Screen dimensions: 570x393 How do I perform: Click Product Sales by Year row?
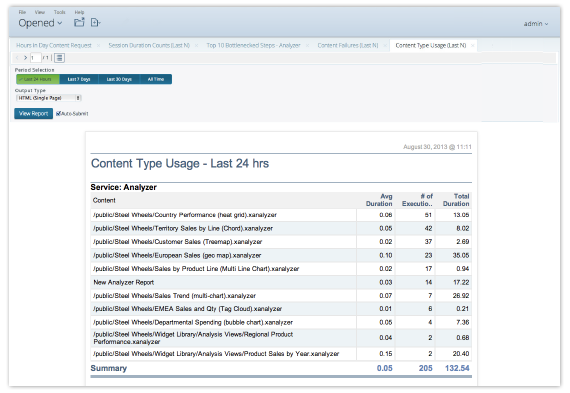pos(281,354)
